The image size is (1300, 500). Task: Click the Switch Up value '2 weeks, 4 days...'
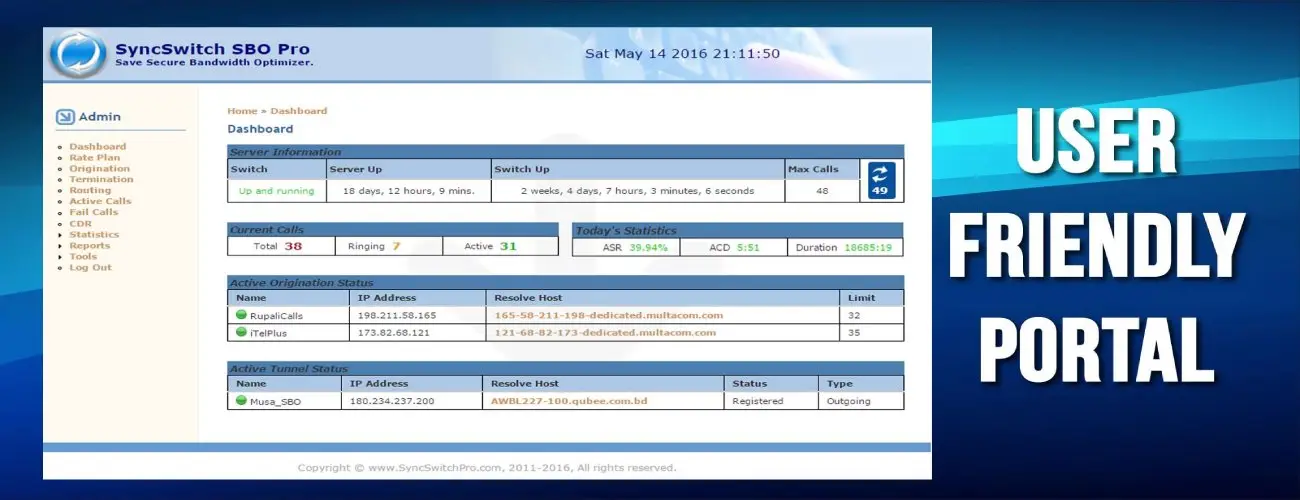coord(637,191)
